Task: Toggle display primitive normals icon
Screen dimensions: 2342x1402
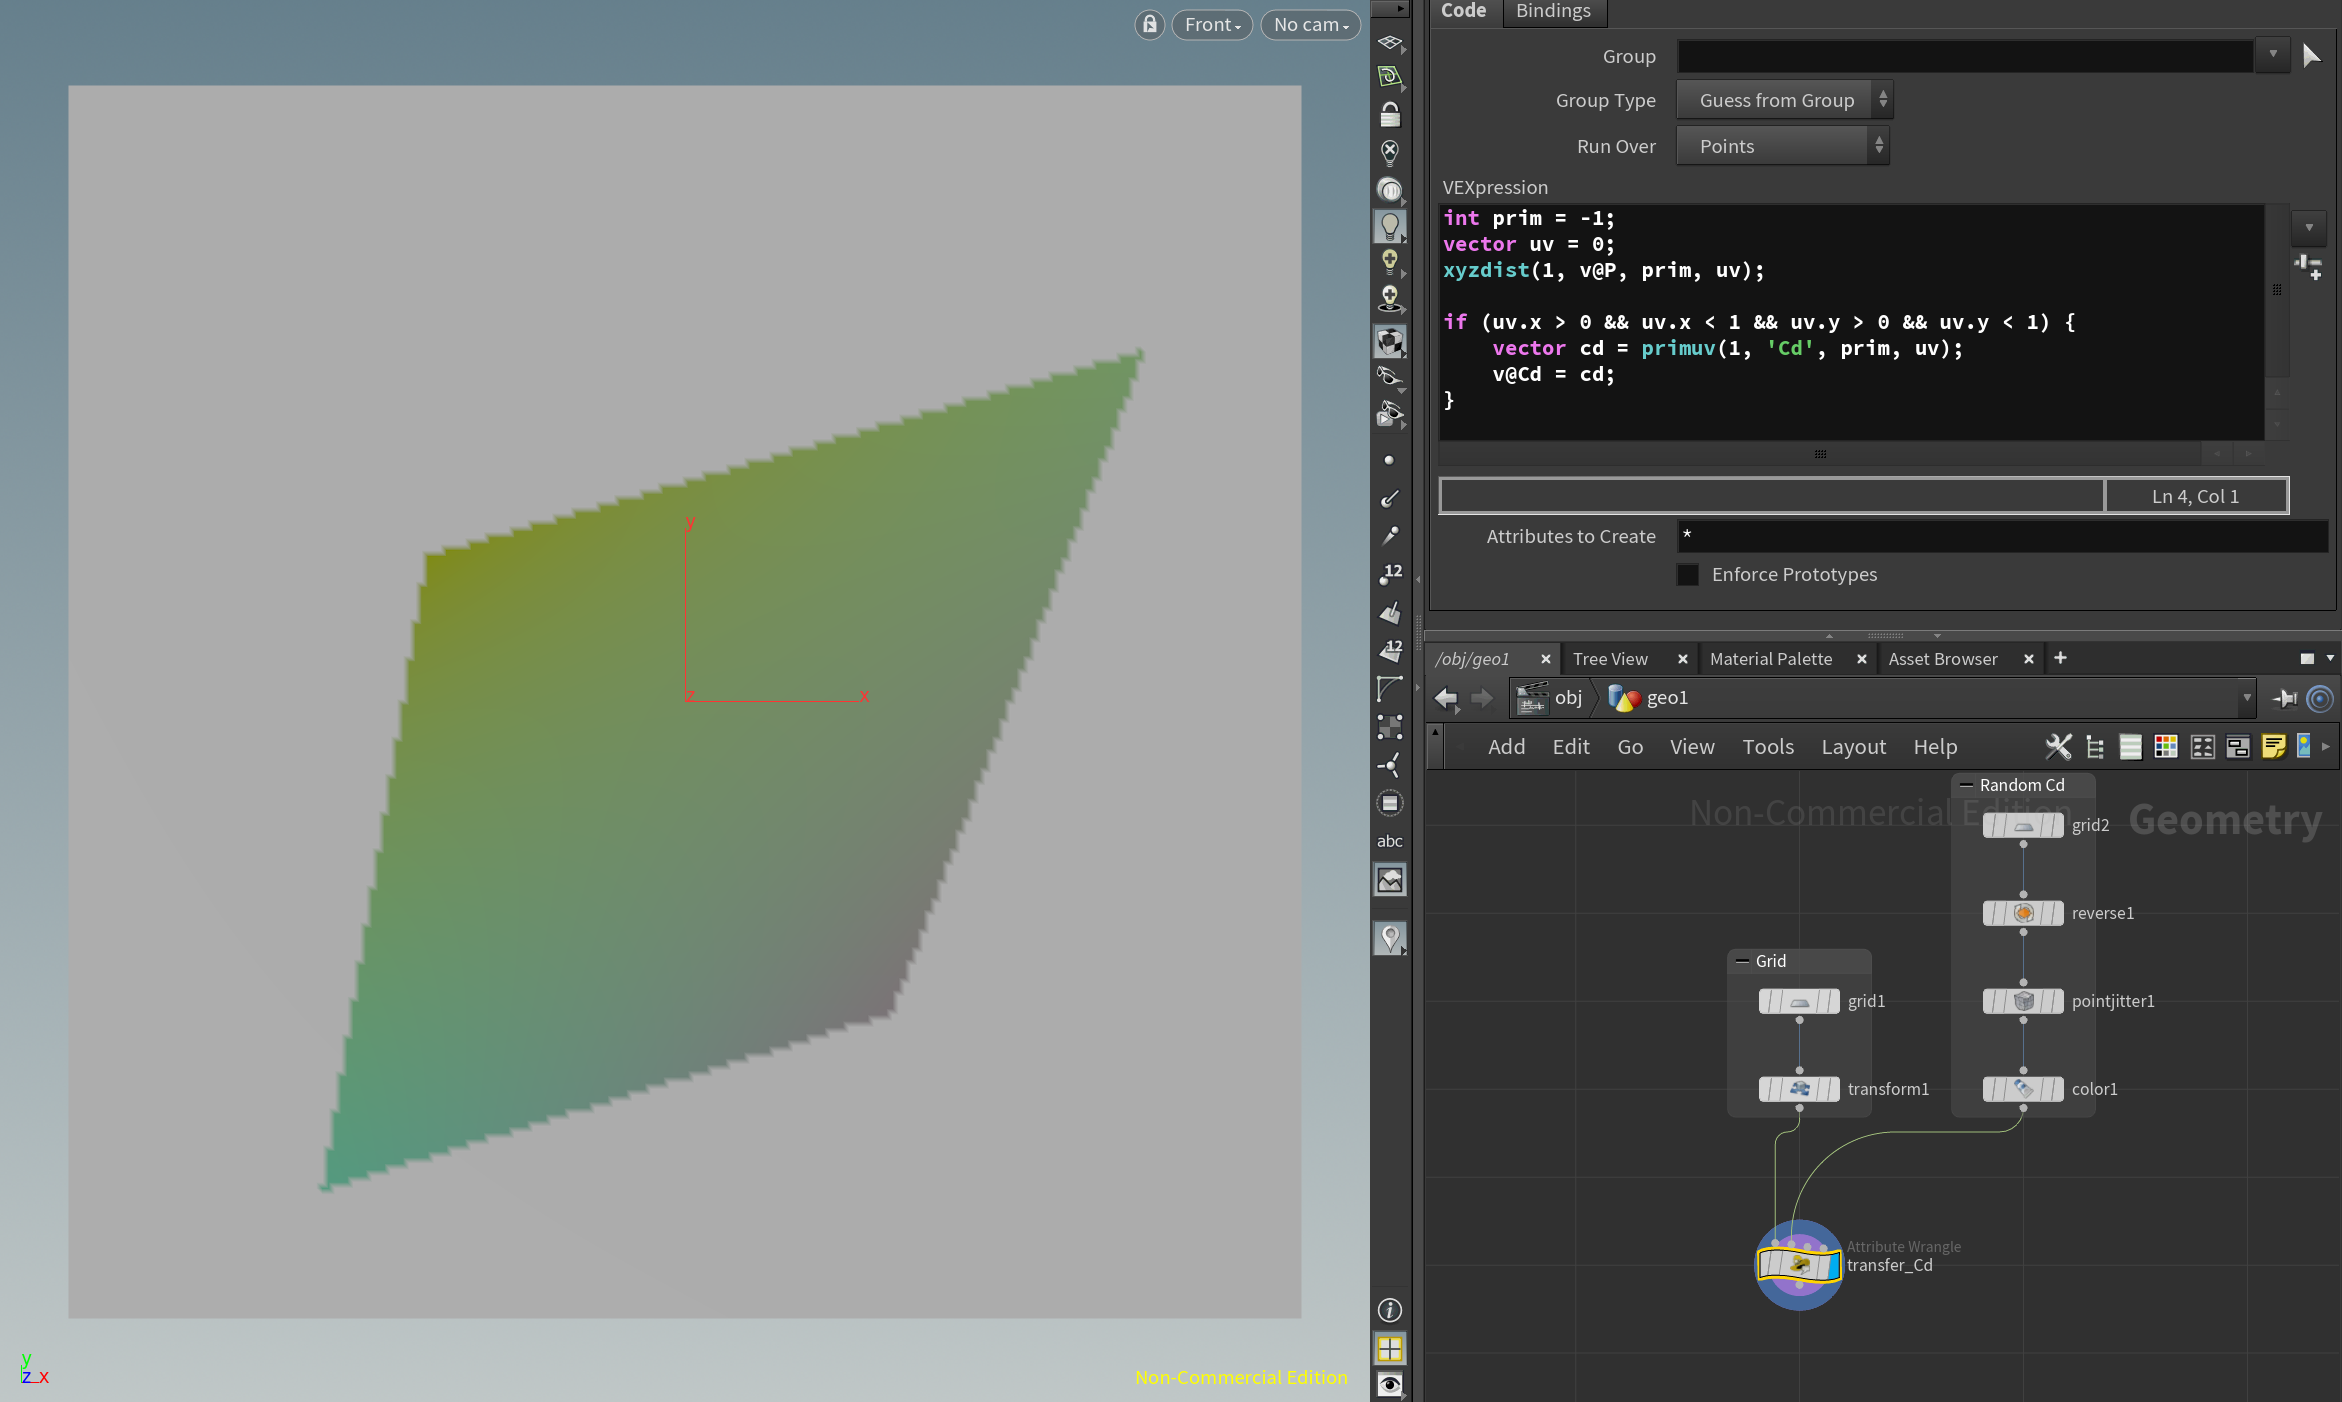Action: click(x=1390, y=612)
